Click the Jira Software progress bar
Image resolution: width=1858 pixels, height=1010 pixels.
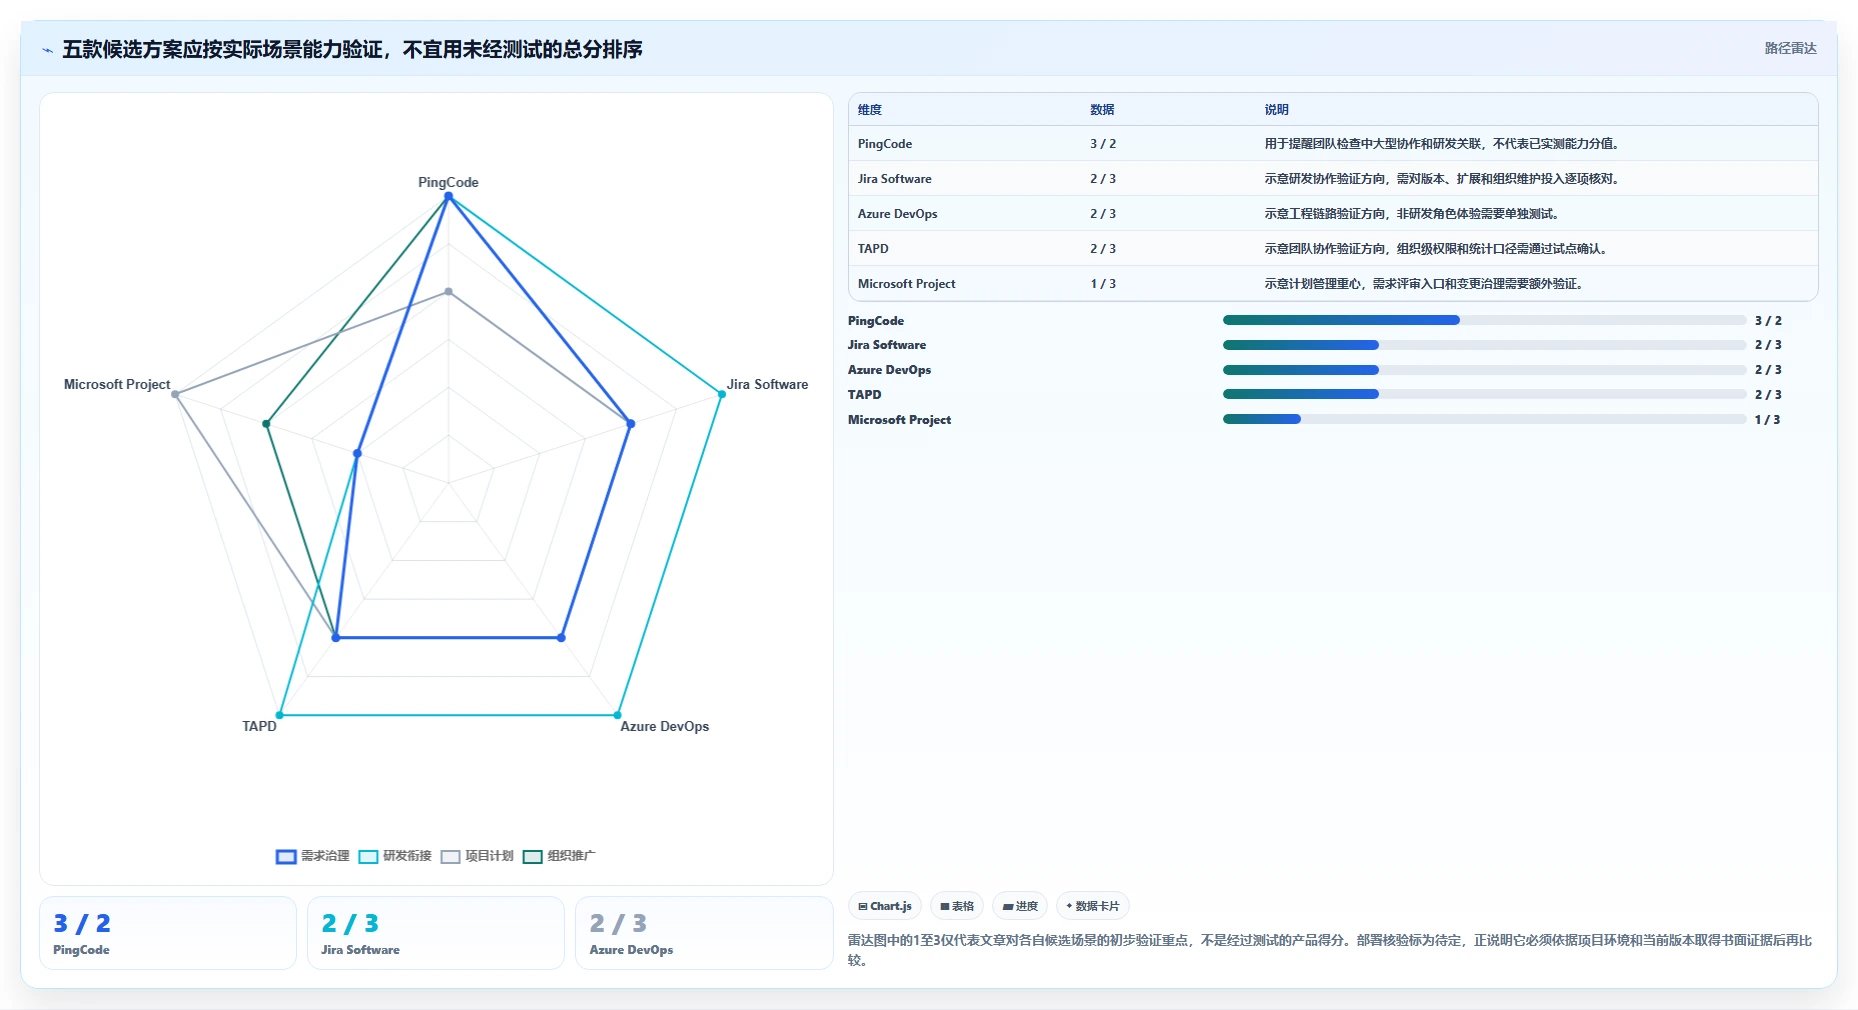pos(1484,345)
